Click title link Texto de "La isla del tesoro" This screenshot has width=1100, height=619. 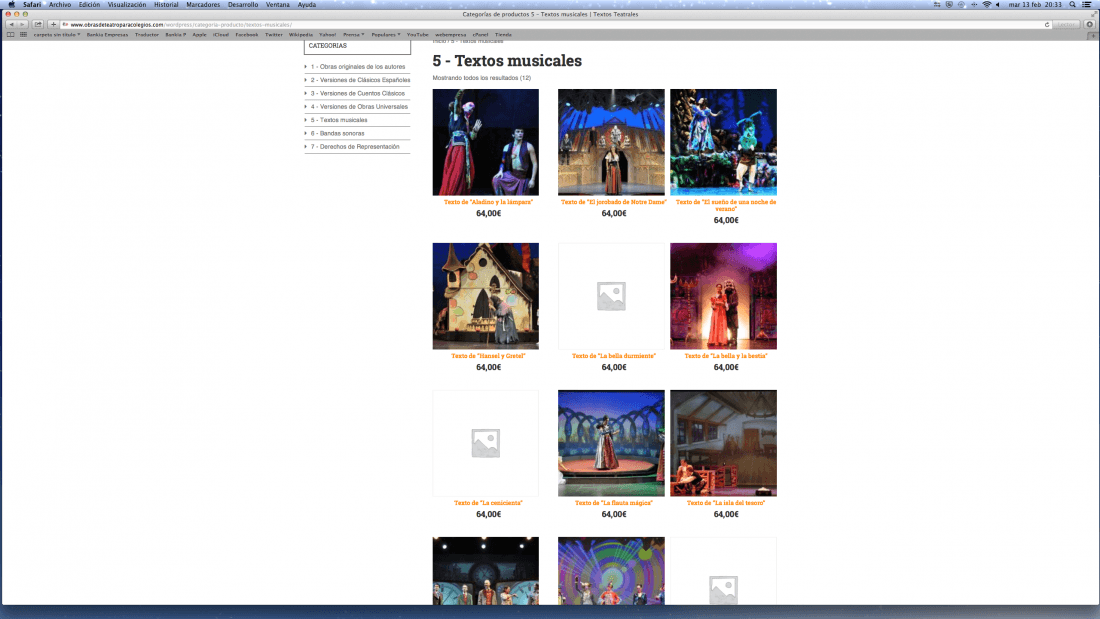tap(725, 503)
